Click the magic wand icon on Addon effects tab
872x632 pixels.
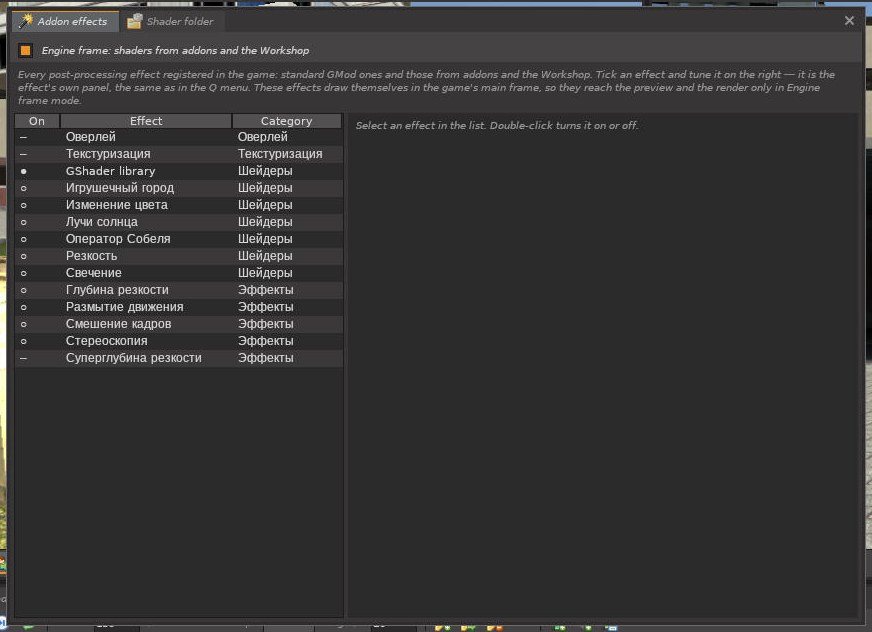tap(26, 22)
